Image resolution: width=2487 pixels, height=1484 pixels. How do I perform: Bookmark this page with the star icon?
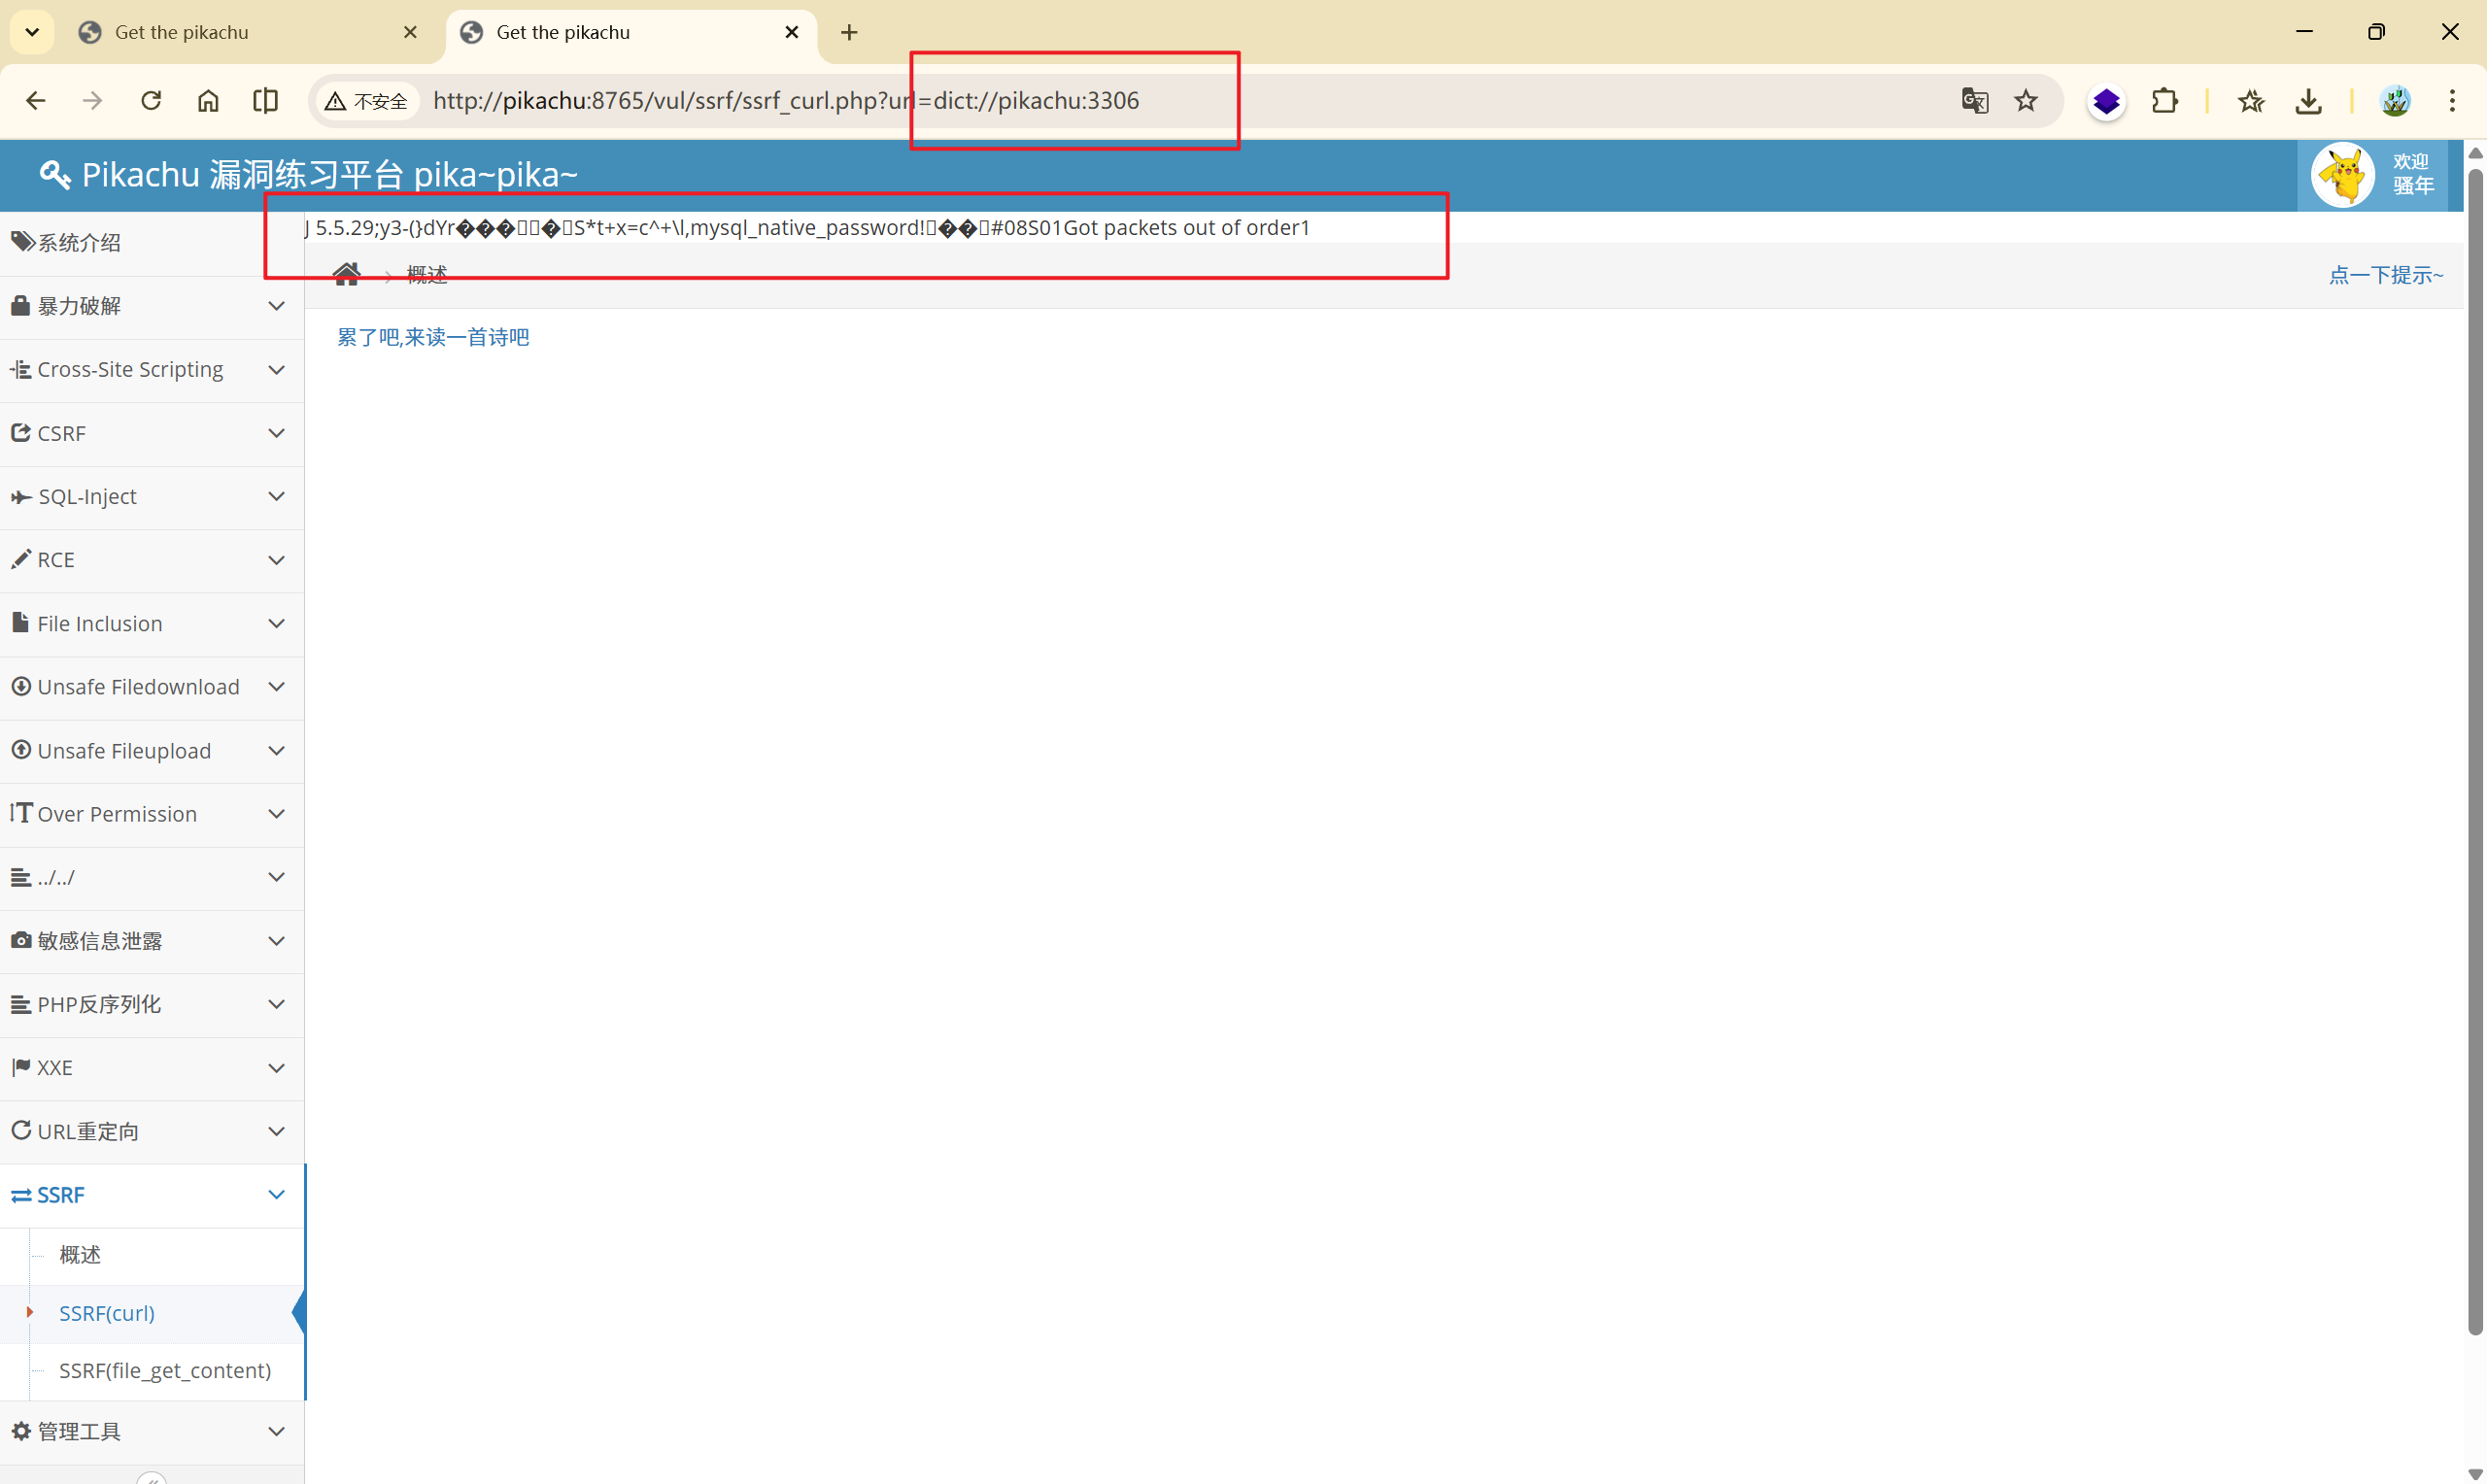coord(2026,101)
